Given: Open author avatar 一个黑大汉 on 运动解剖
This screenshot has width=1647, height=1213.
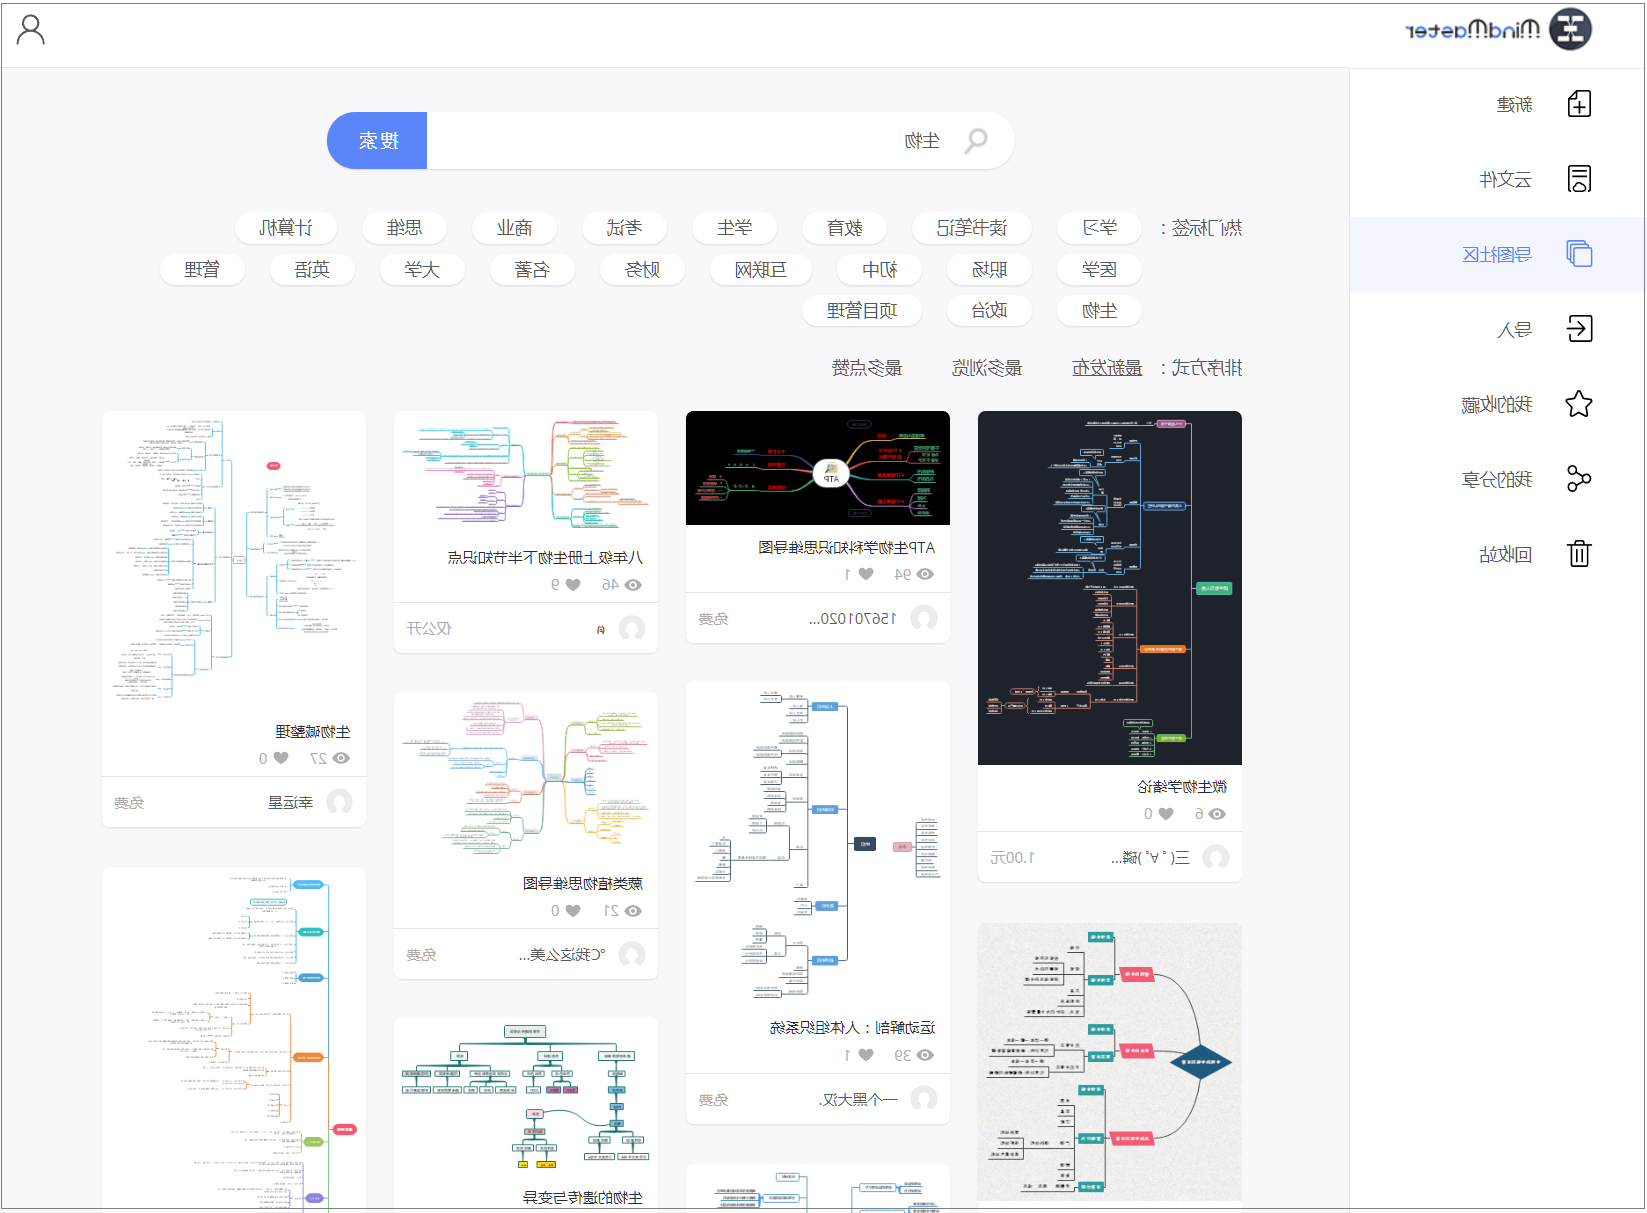Looking at the screenshot, I should coord(924,1099).
